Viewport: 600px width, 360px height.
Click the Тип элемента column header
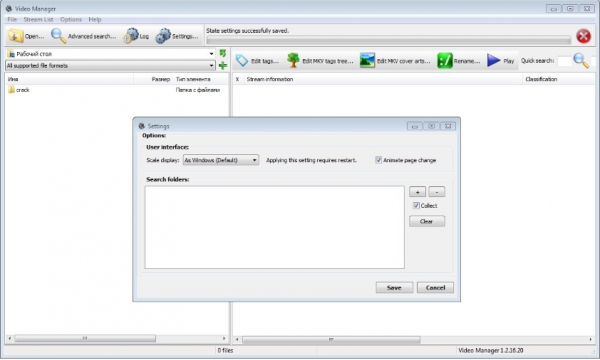tap(201, 79)
